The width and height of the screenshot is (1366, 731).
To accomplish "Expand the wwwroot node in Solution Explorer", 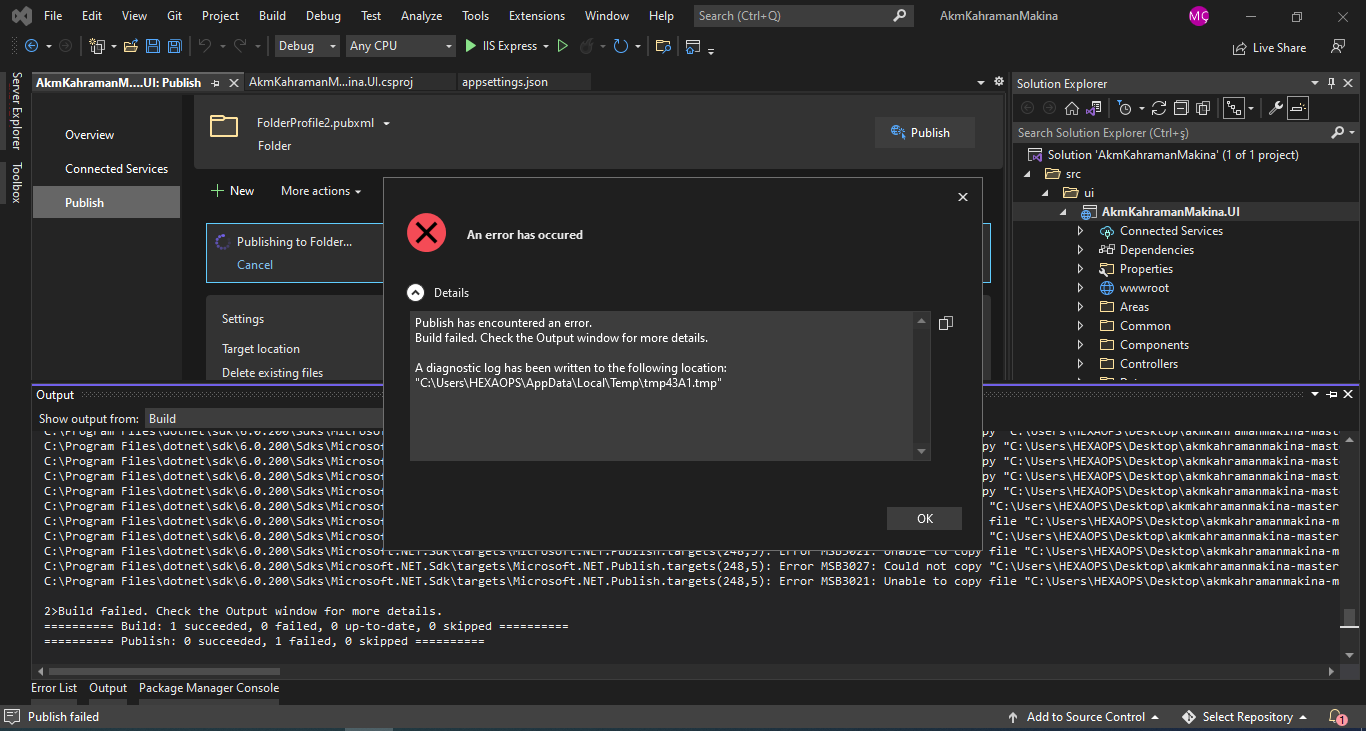I will tap(1080, 288).
